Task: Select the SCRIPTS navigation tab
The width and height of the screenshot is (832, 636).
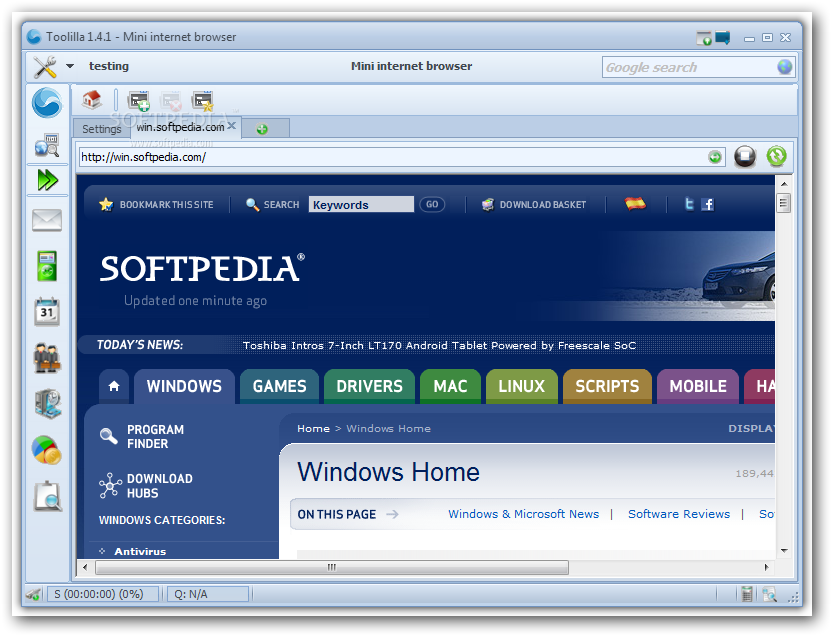Action: (x=607, y=386)
